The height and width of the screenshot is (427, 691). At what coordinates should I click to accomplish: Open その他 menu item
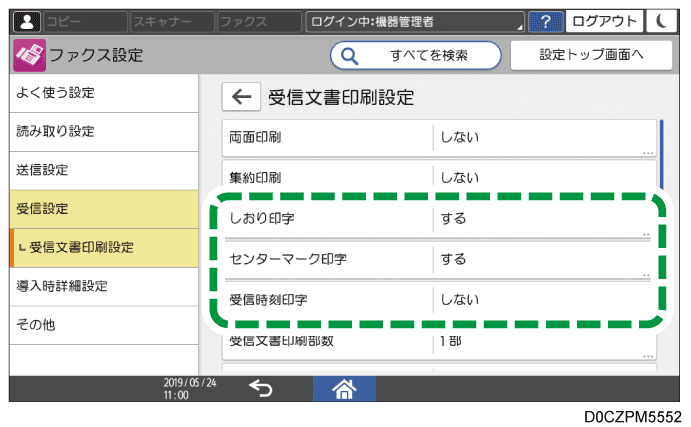click(x=104, y=325)
